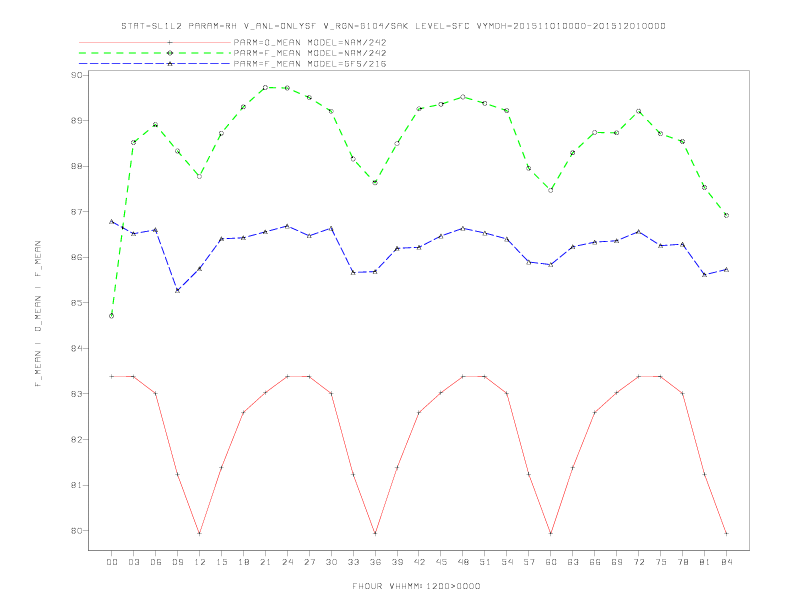Click x-axis tick label 51

click(x=485, y=562)
